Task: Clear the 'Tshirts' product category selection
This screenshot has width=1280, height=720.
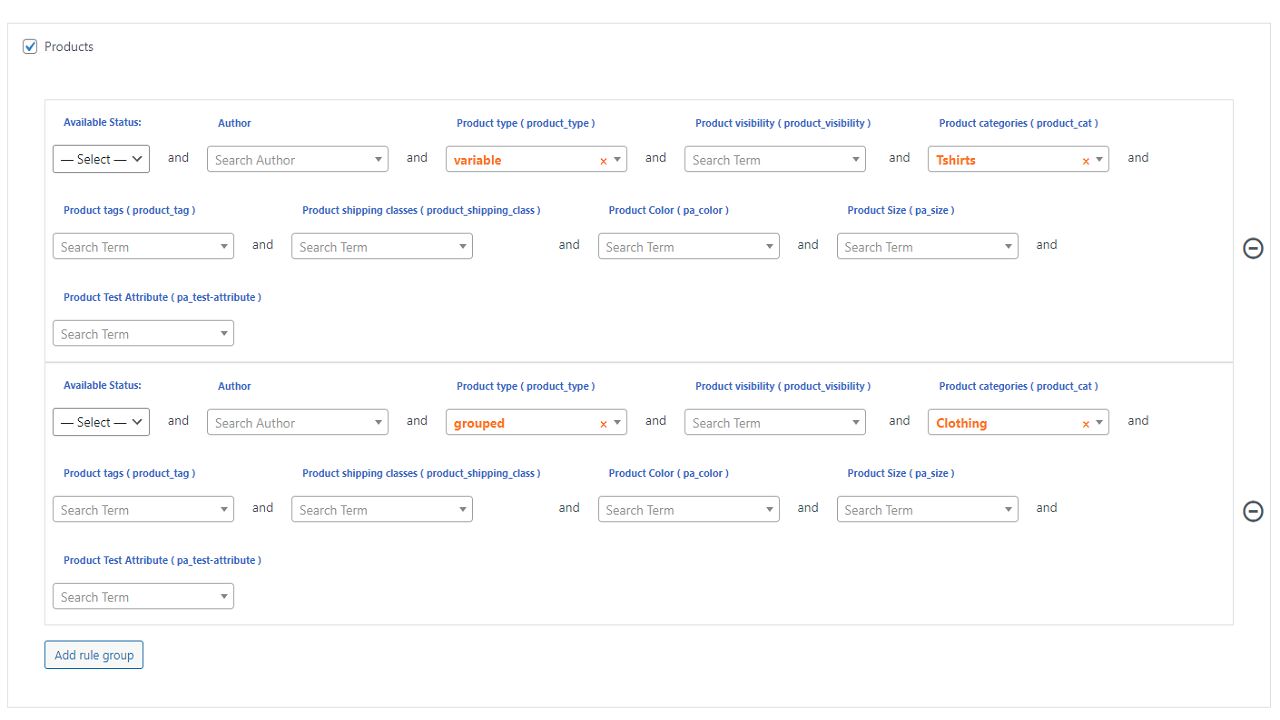Action: coord(1085,161)
